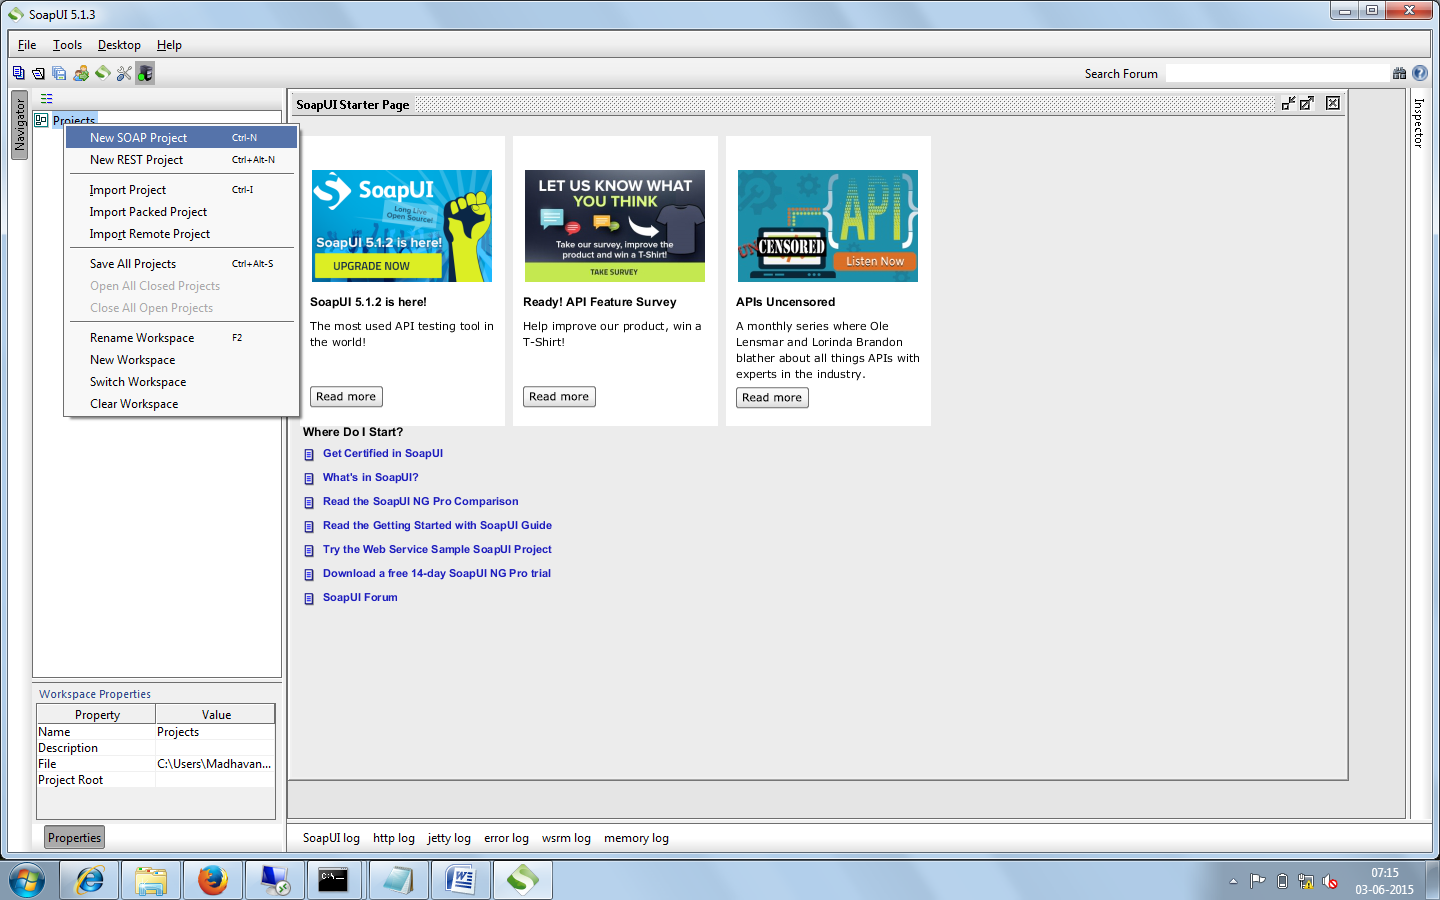This screenshot has height=900, width=1440.
Task: Open Read the SoapUI NG Pro Comparison link
Action: point(421,502)
